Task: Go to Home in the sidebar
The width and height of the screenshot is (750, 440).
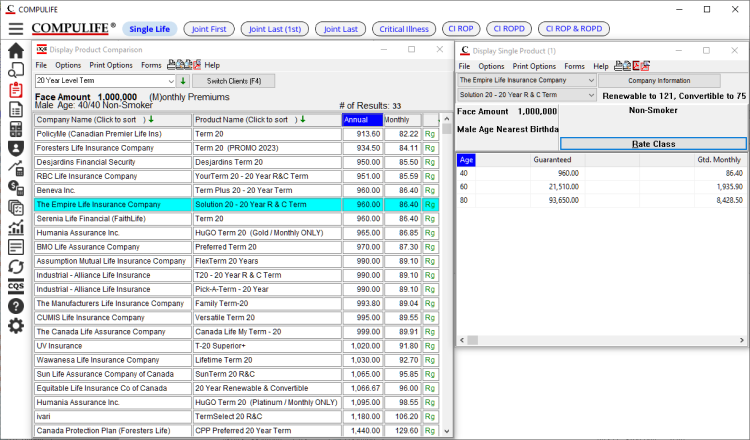Action: (16, 50)
